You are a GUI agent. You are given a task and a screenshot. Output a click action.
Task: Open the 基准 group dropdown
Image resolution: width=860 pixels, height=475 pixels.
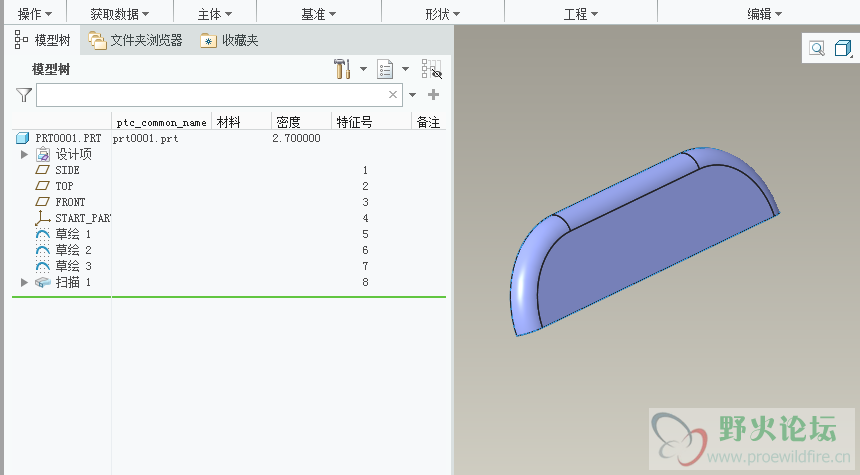318,14
